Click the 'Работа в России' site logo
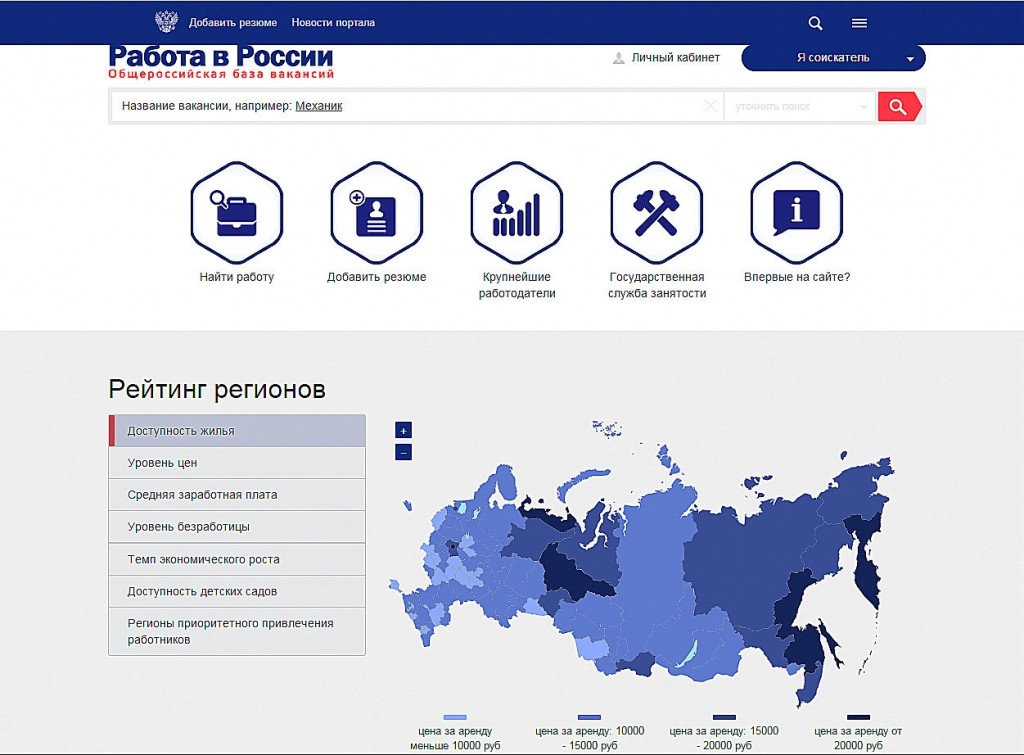This screenshot has height=755, width=1024. coord(221,57)
